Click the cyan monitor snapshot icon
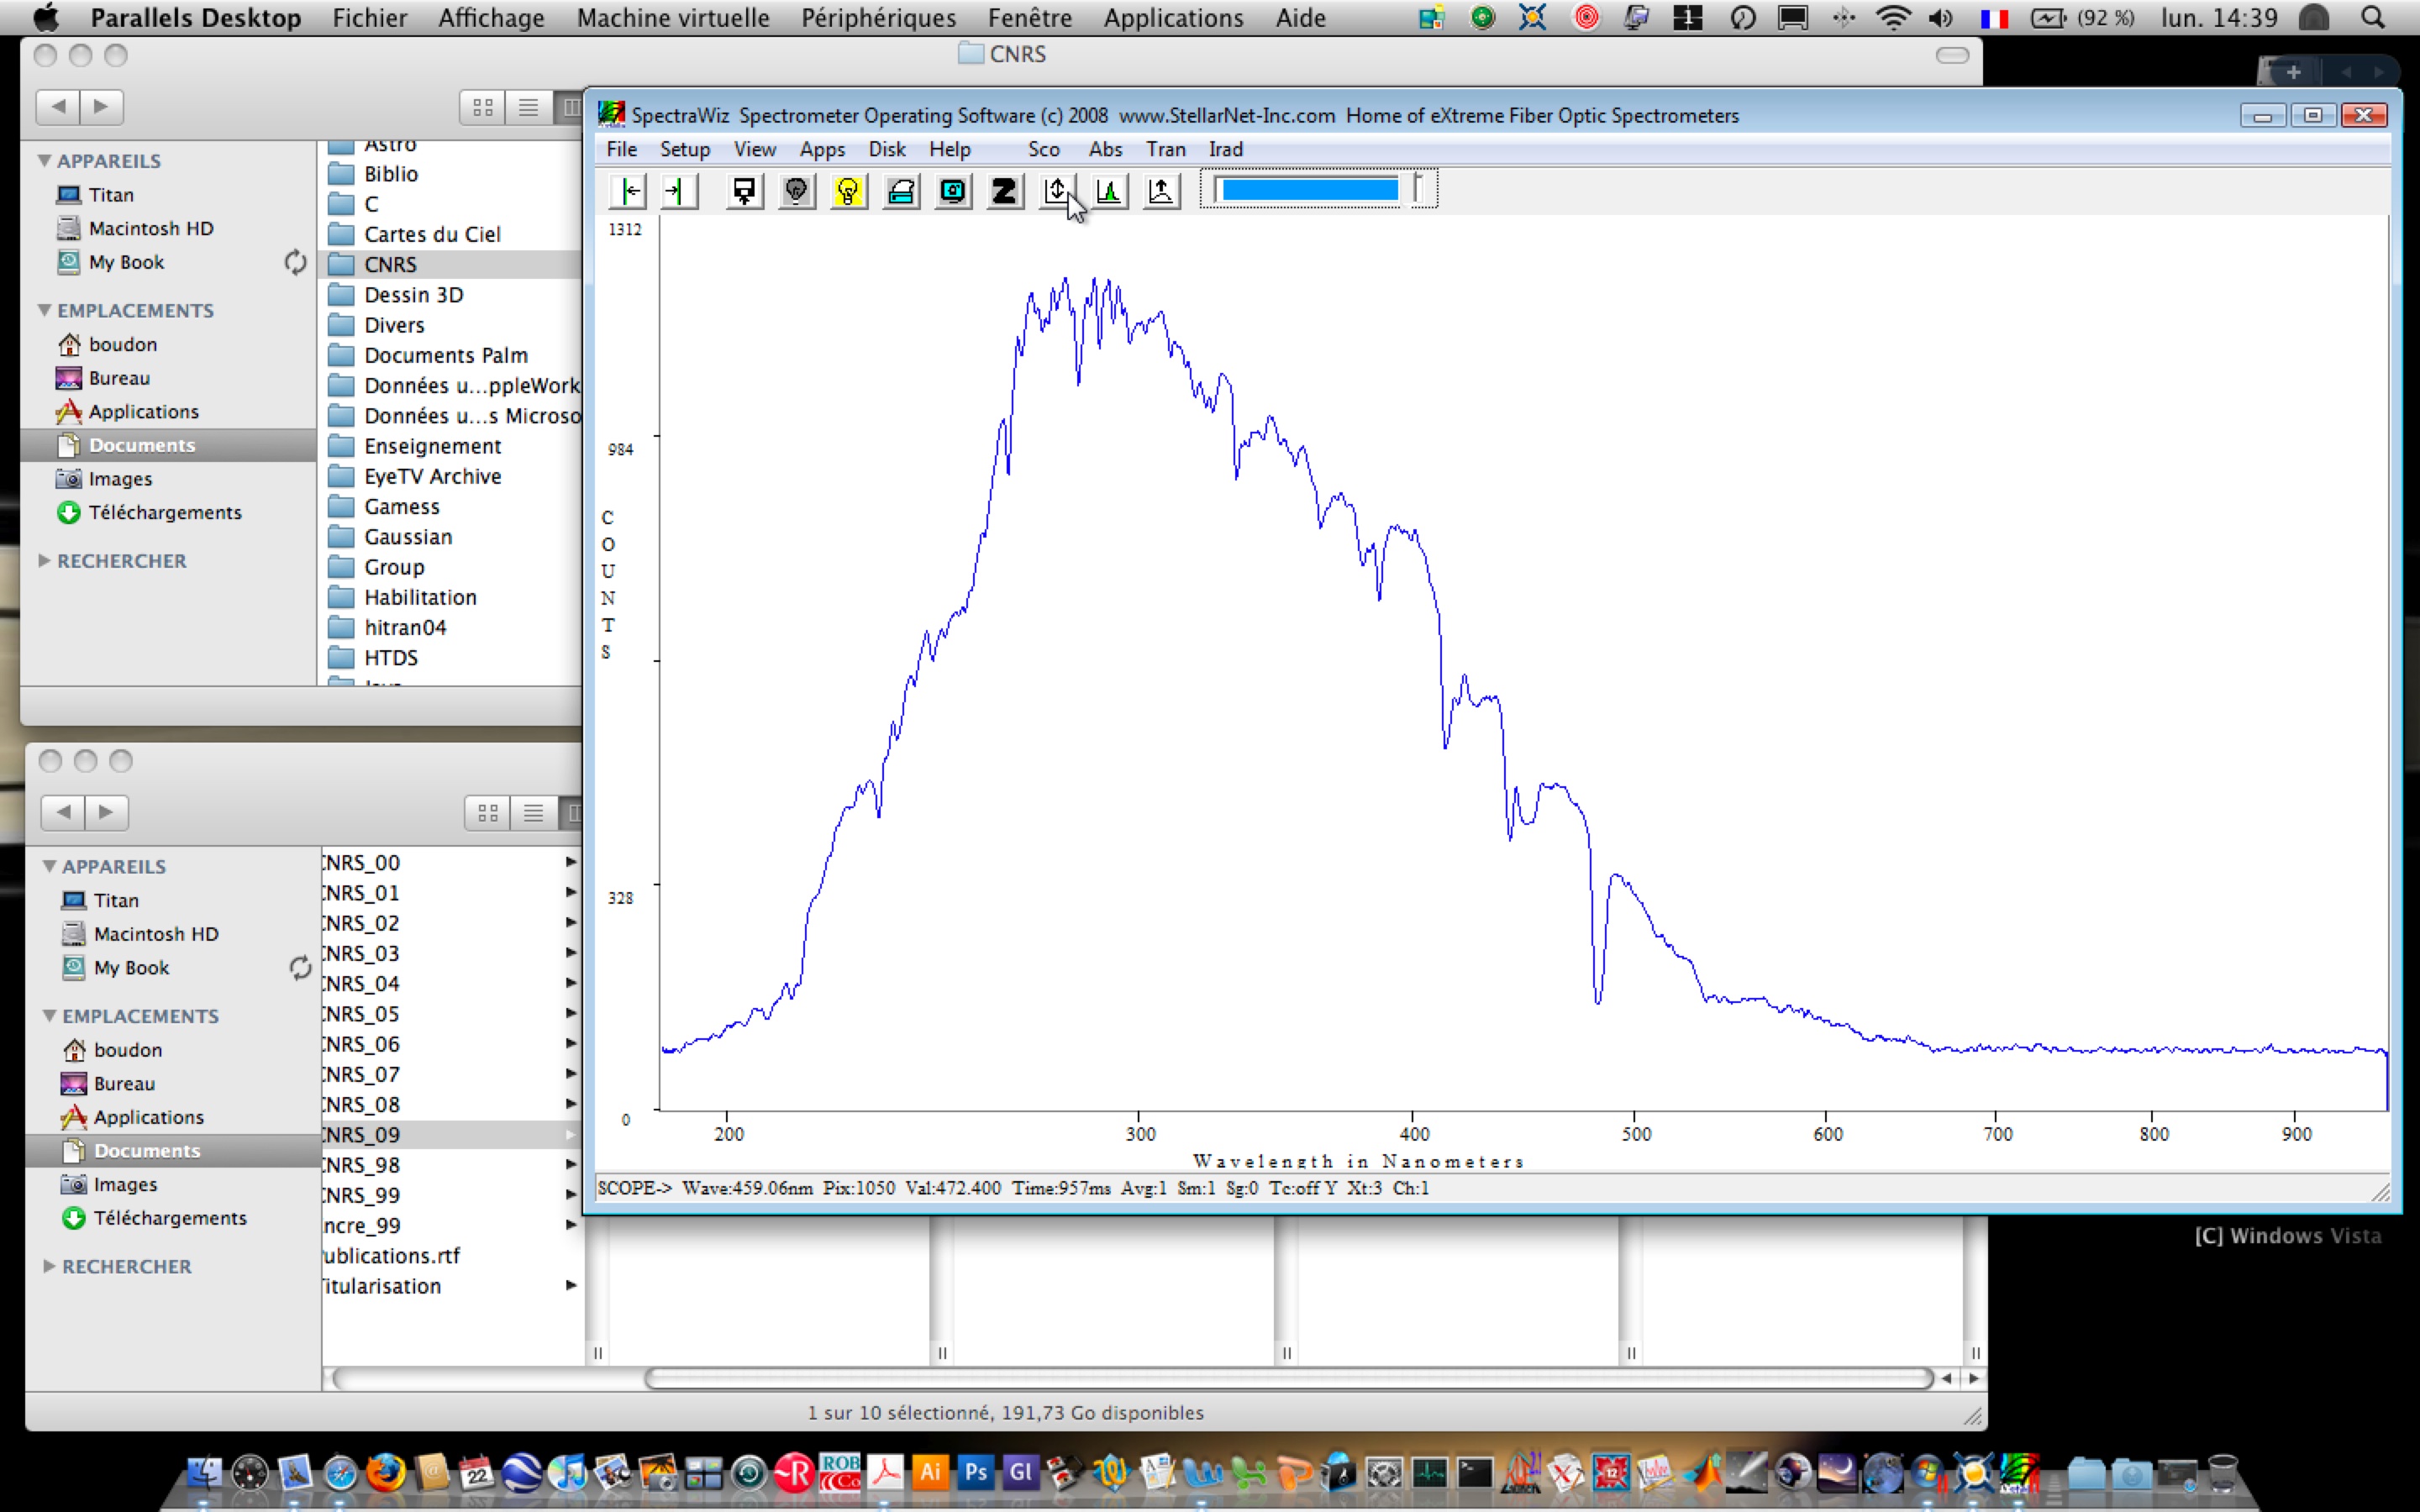Screen dimensions: 2420x1512 tap(952, 190)
